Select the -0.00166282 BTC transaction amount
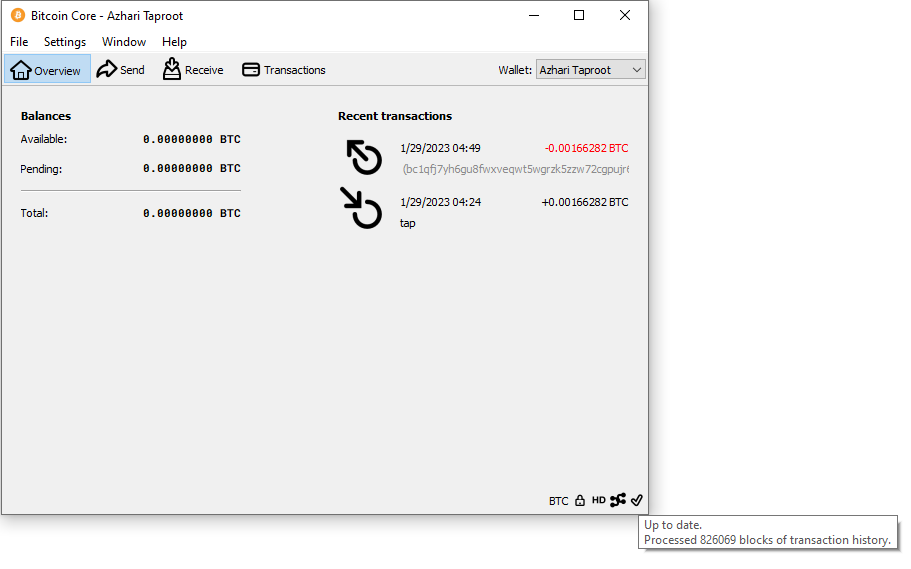The width and height of the screenshot is (911, 569). point(586,148)
